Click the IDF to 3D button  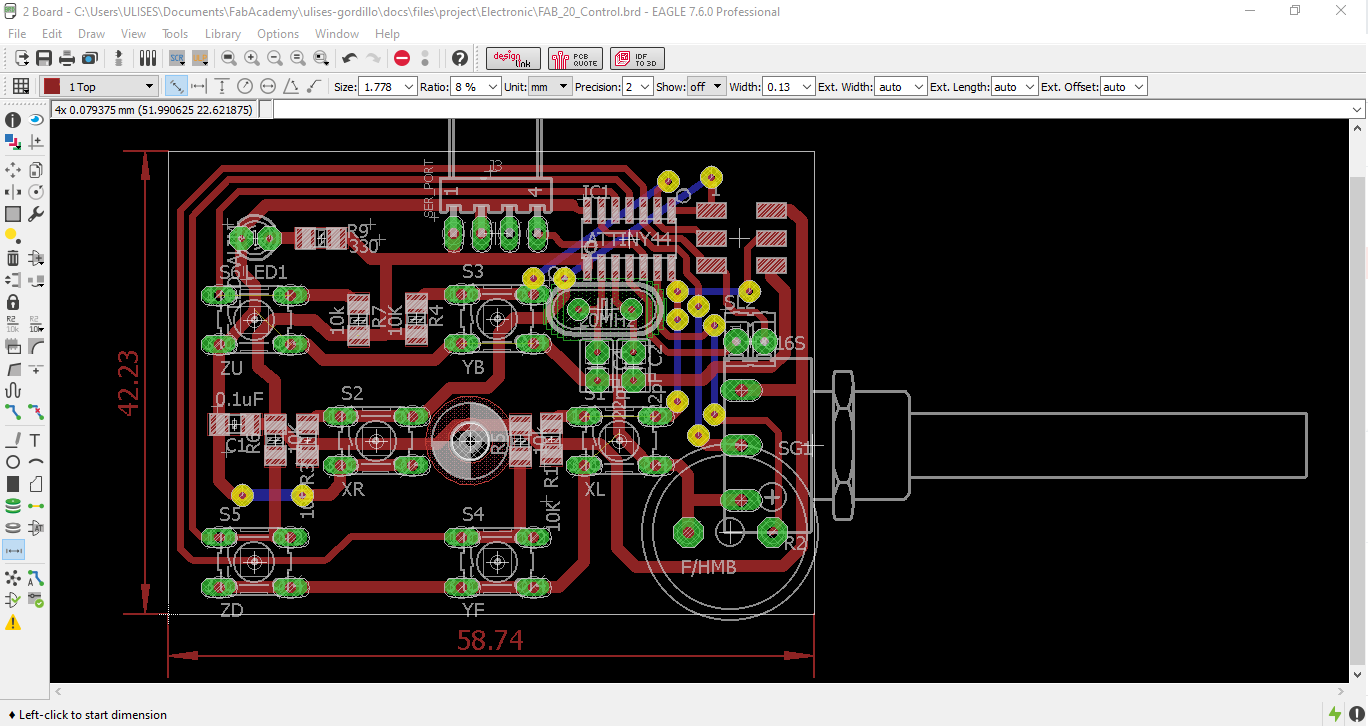[x=637, y=59]
